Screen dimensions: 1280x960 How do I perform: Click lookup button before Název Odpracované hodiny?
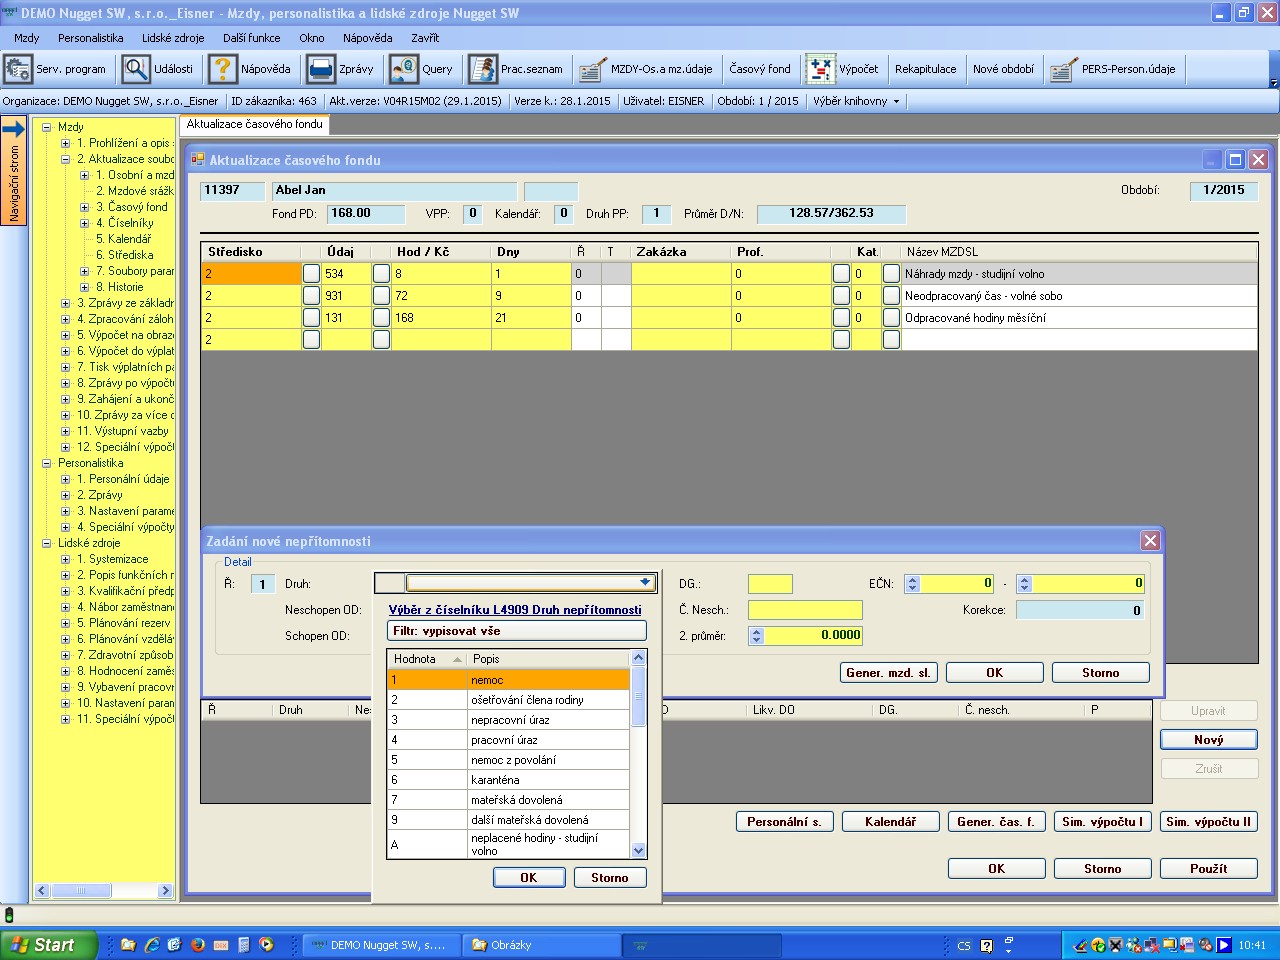(x=891, y=318)
